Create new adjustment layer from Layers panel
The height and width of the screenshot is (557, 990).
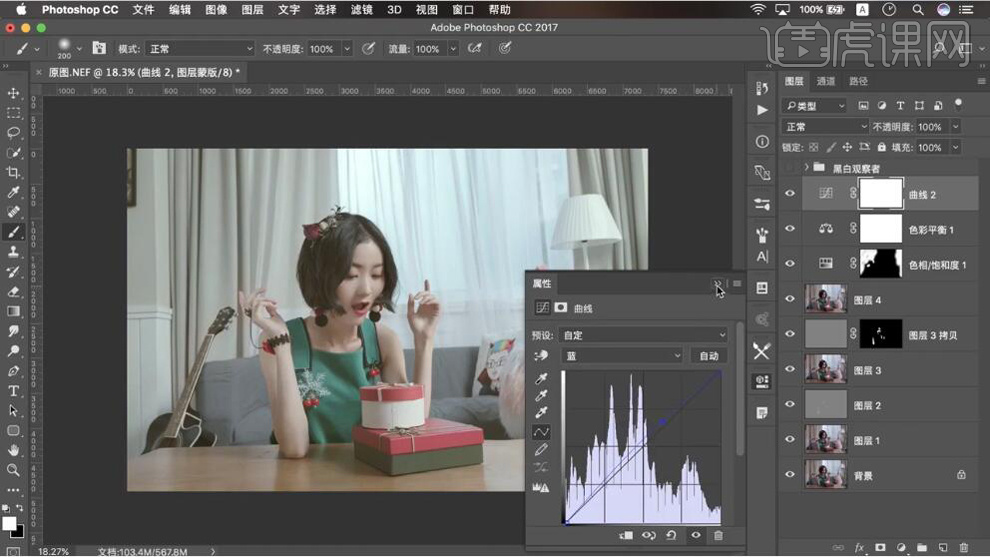(901, 548)
